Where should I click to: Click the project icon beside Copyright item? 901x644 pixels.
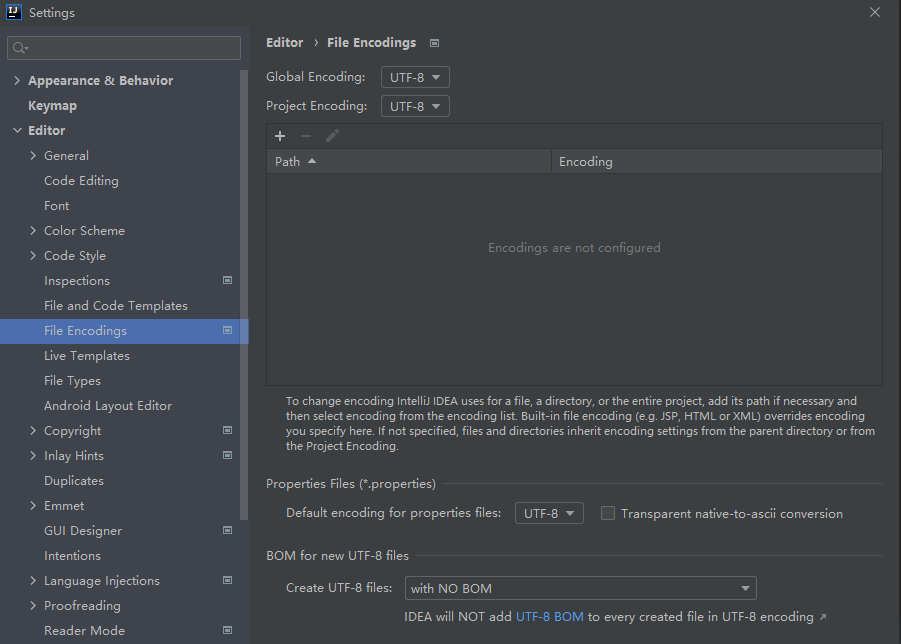(x=228, y=430)
